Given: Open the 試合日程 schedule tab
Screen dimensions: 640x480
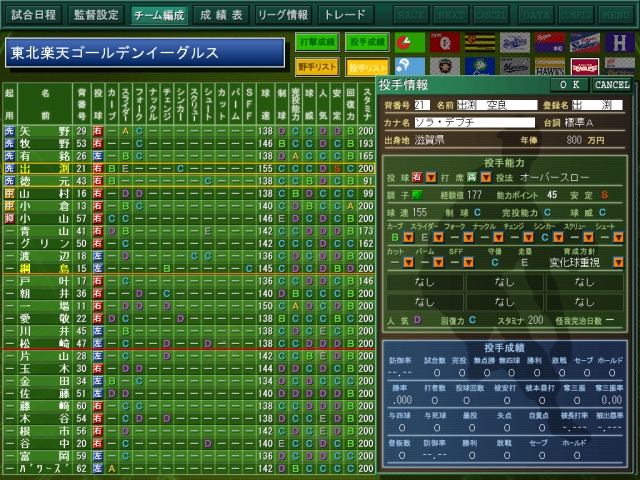Looking at the screenshot, I should [x=33, y=15].
